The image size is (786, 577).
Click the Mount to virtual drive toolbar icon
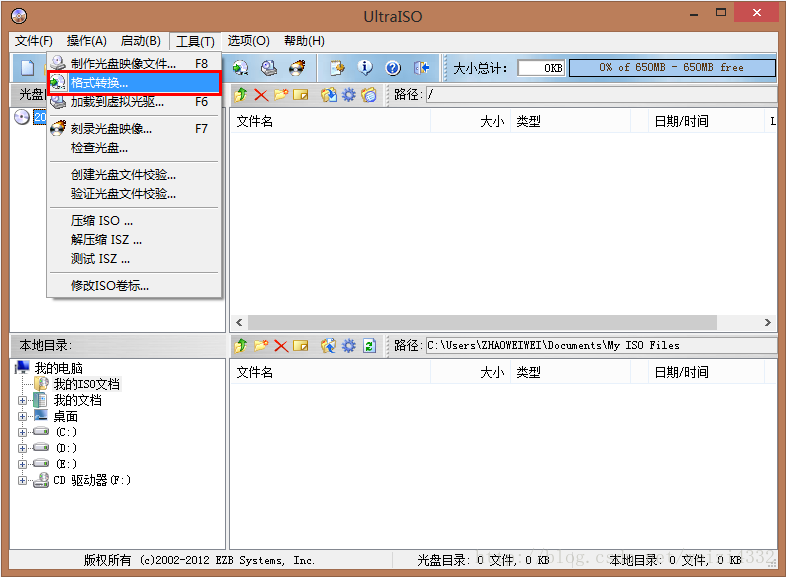269,68
